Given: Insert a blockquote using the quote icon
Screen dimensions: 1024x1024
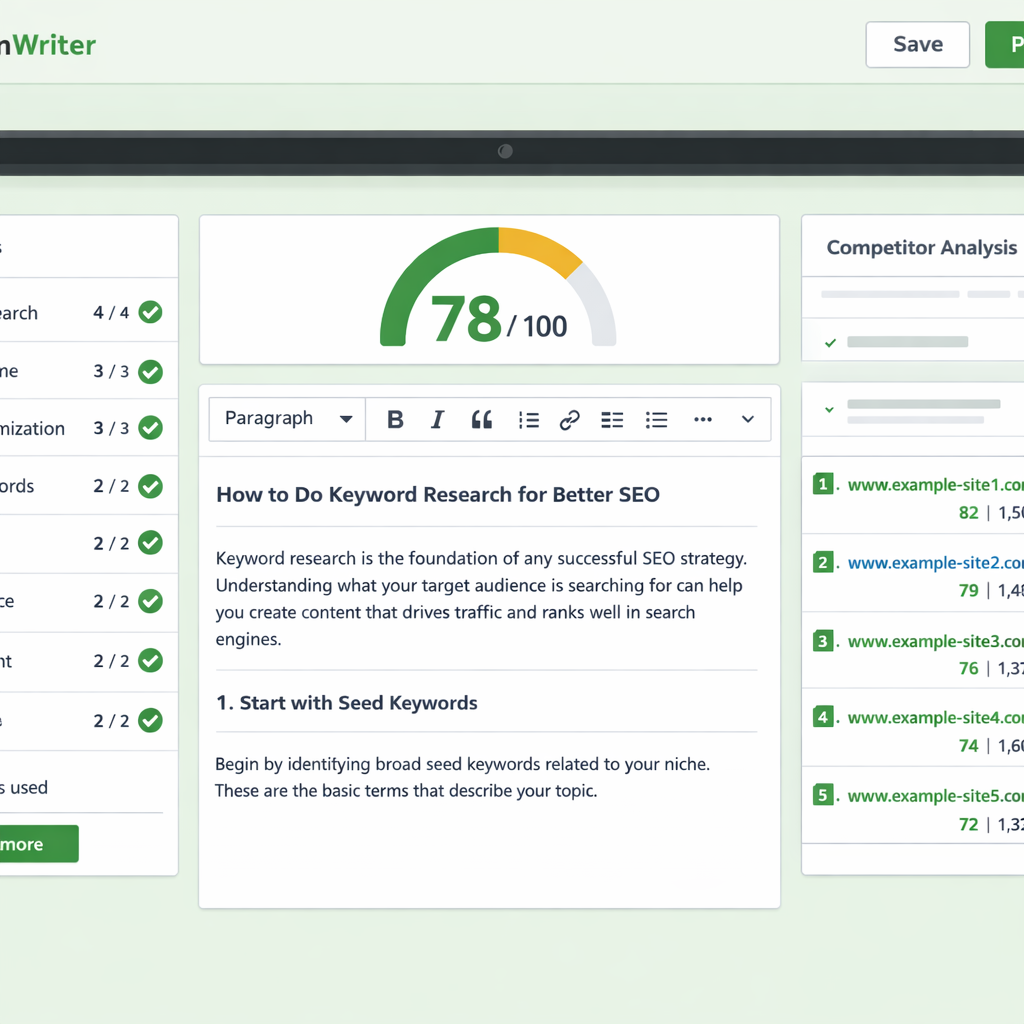Looking at the screenshot, I should coord(481,419).
